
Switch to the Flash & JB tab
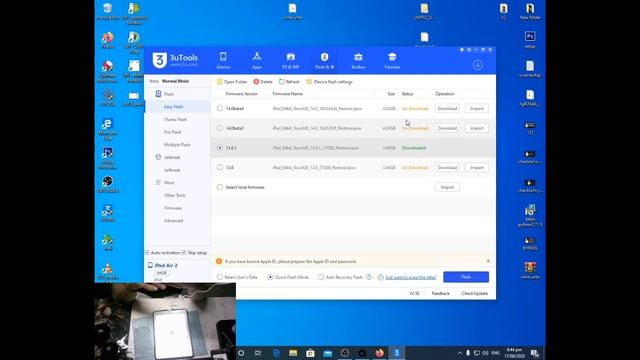[x=324, y=60]
